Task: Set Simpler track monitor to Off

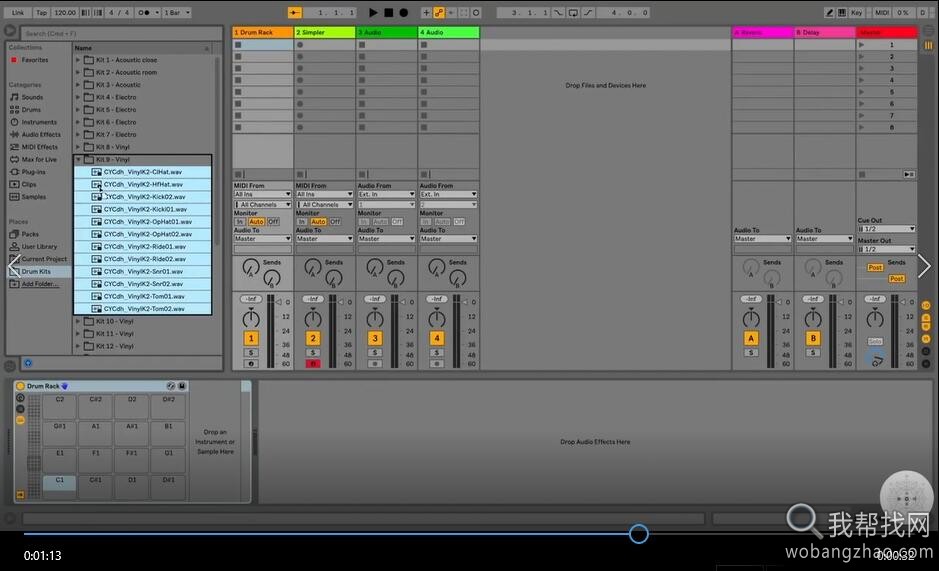Action: point(335,222)
